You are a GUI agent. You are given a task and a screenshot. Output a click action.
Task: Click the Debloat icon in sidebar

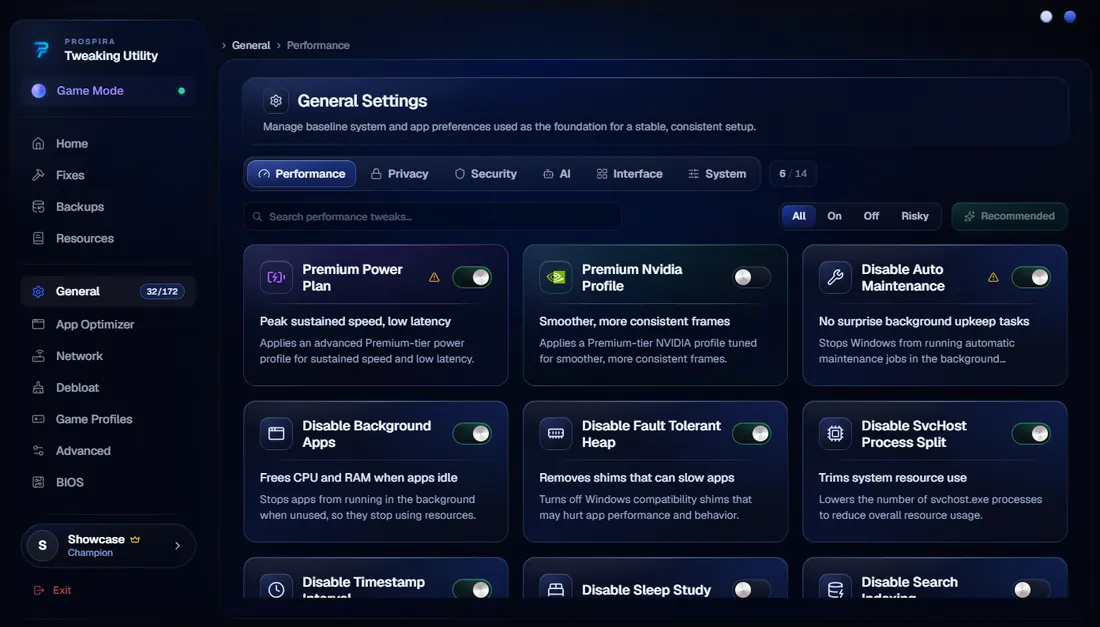click(x=39, y=387)
